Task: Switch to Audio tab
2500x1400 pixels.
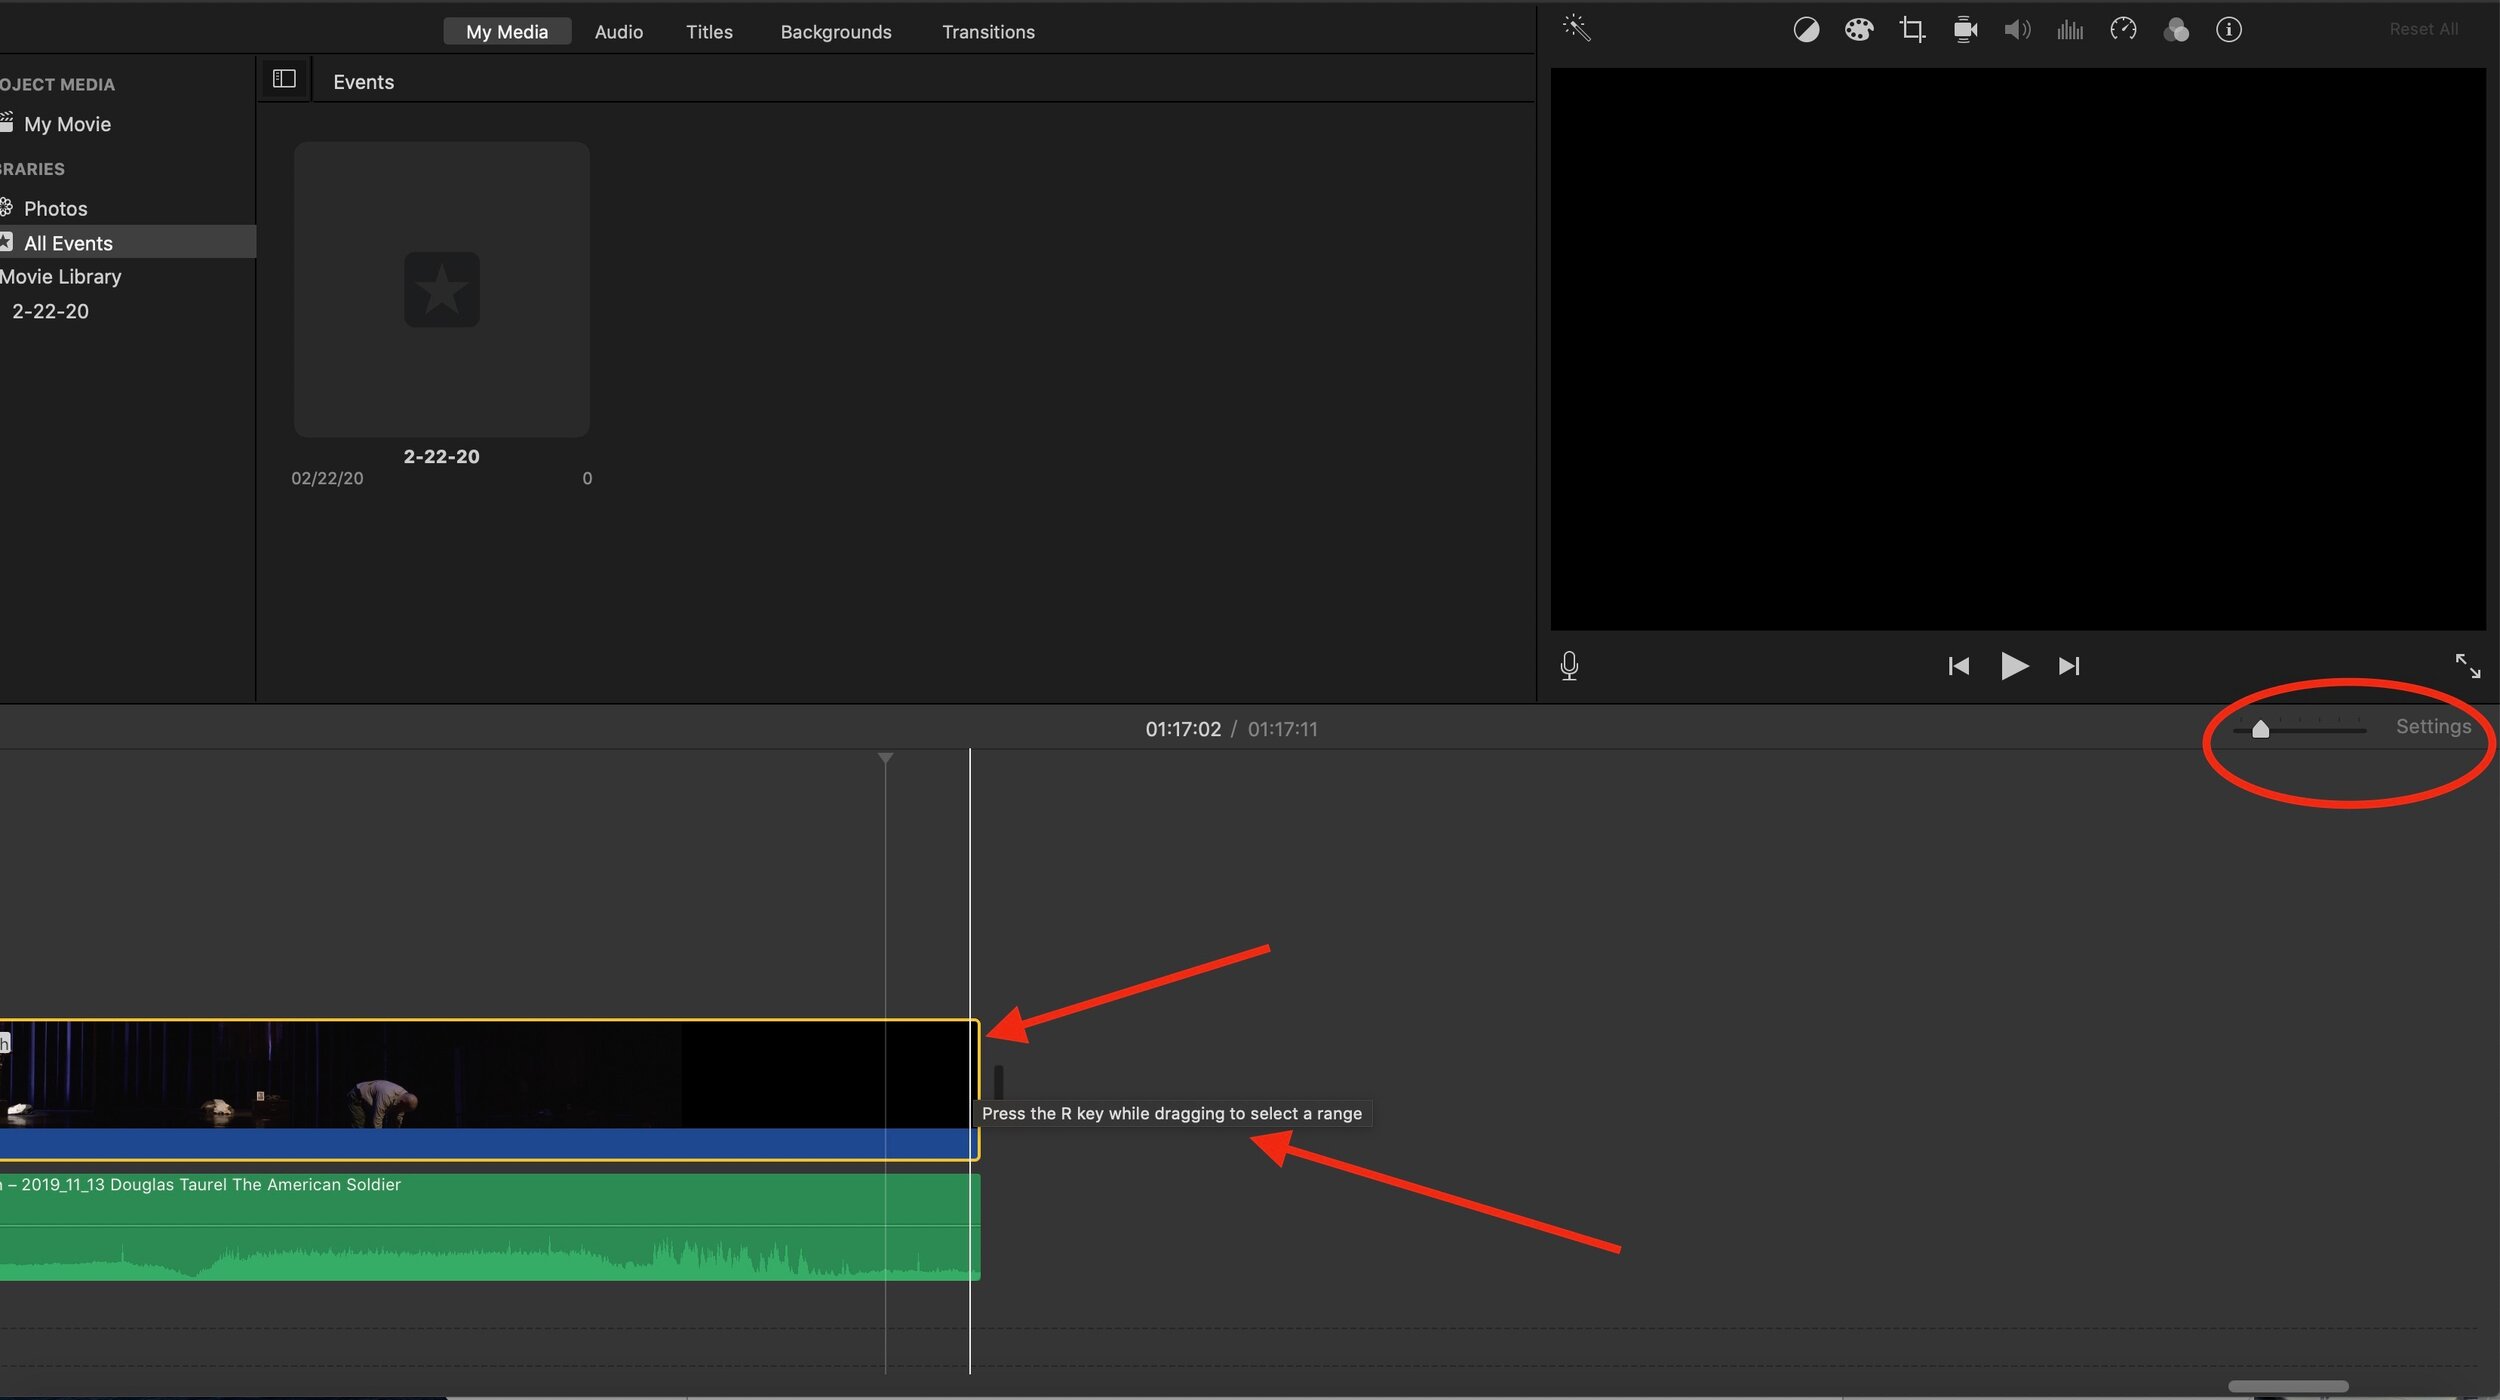Action: (619, 31)
